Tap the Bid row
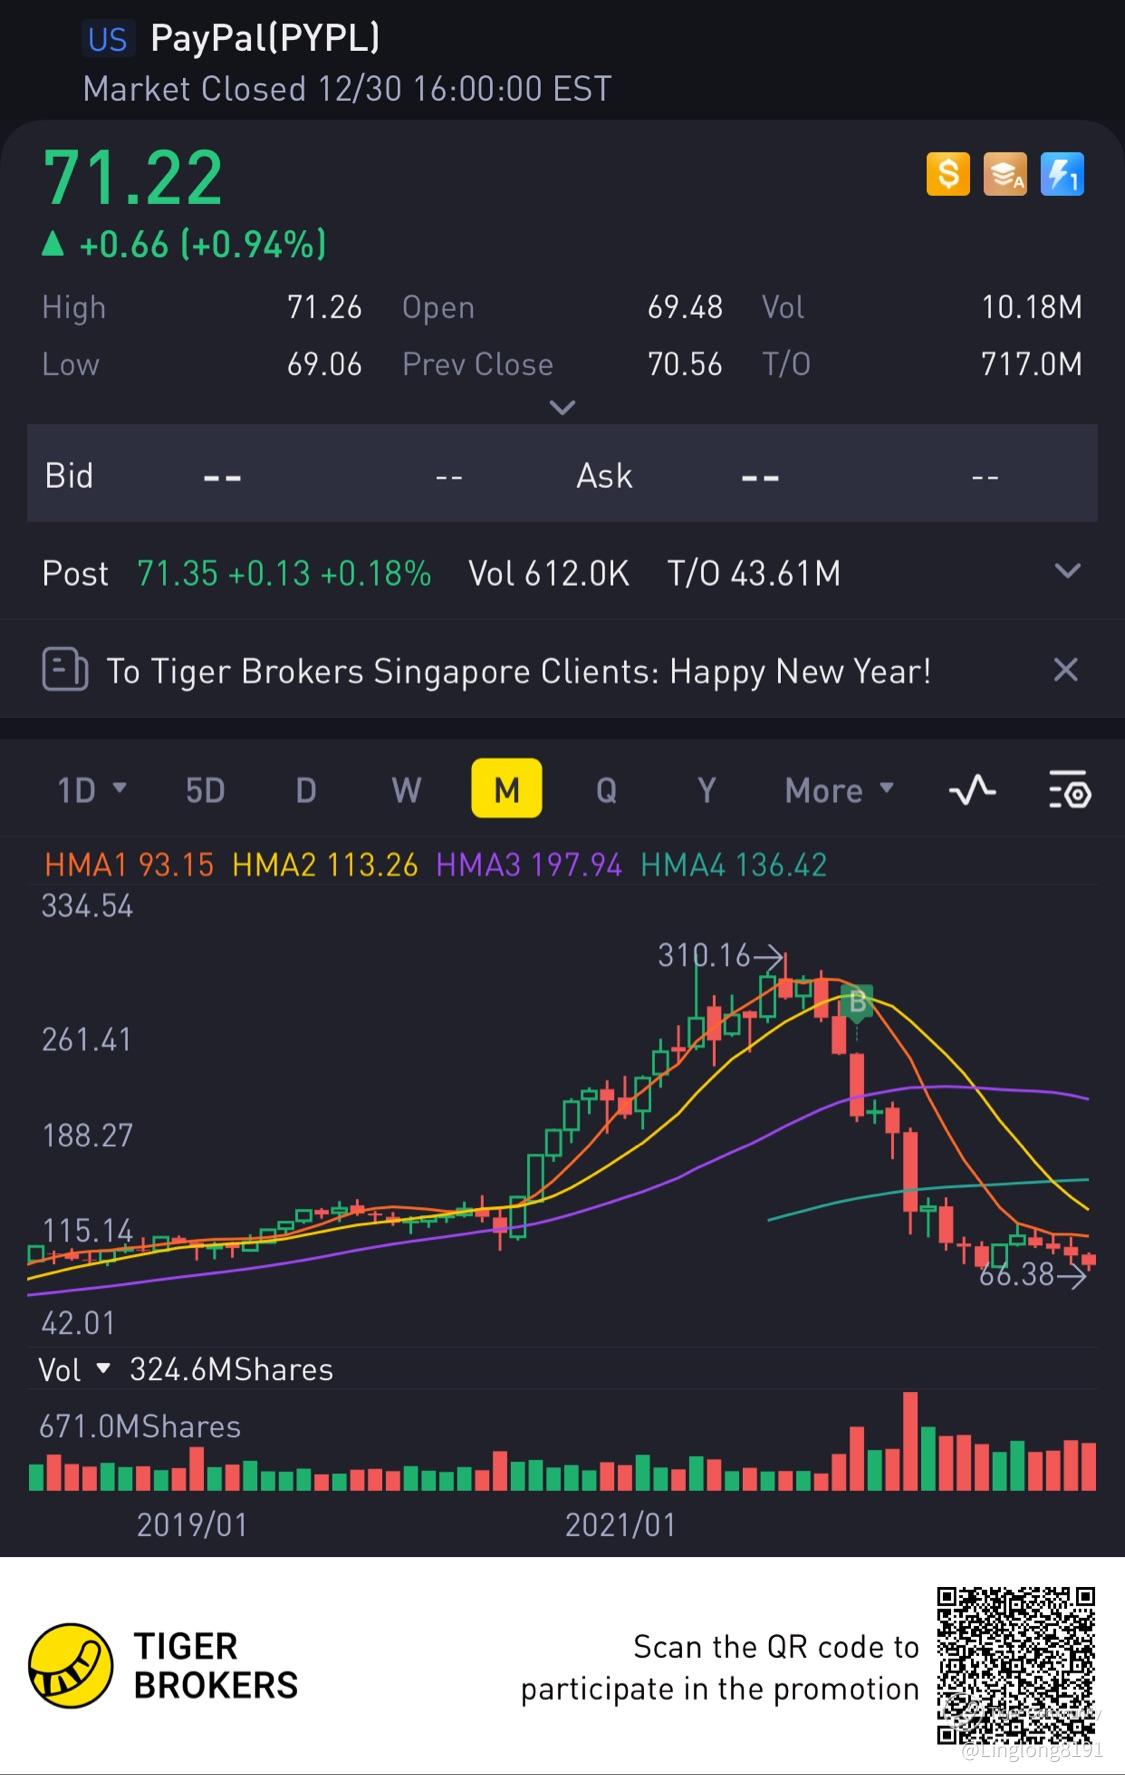Image resolution: width=1125 pixels, height=1775 pixels. click(x=562, y=474)
